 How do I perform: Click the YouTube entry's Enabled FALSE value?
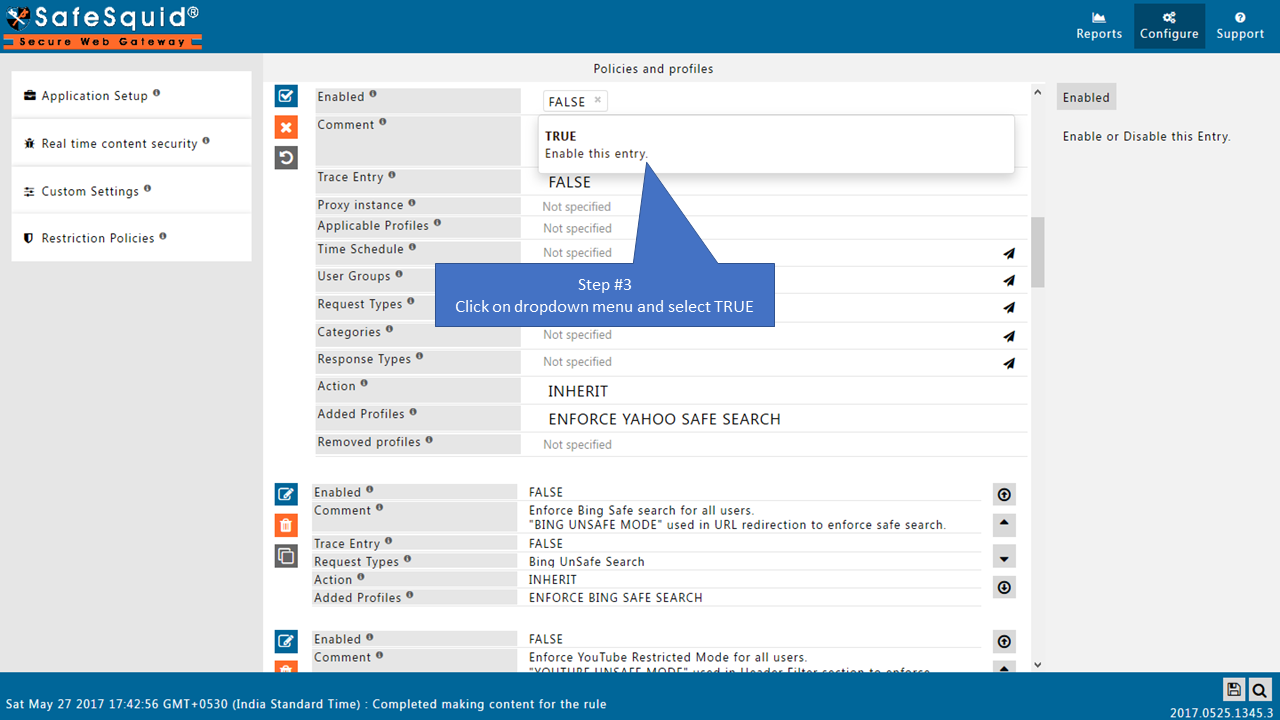[x=546, y=639]
